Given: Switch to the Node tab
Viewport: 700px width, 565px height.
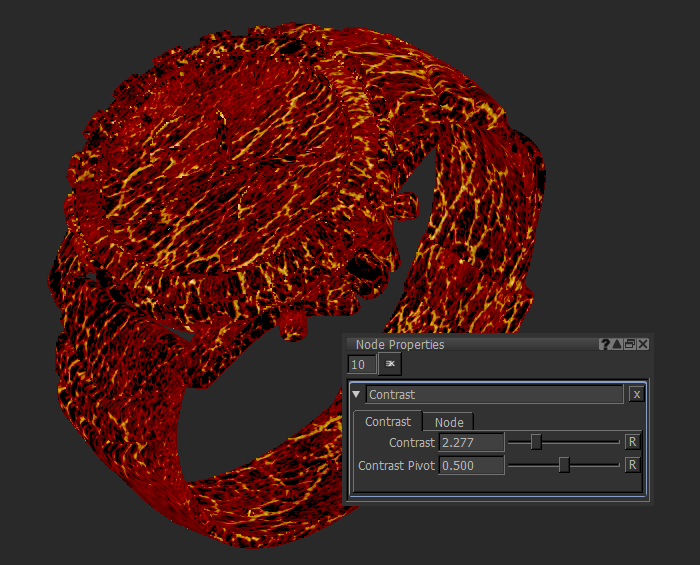Looking at the screenshot, I should click(x=448, y=422).
